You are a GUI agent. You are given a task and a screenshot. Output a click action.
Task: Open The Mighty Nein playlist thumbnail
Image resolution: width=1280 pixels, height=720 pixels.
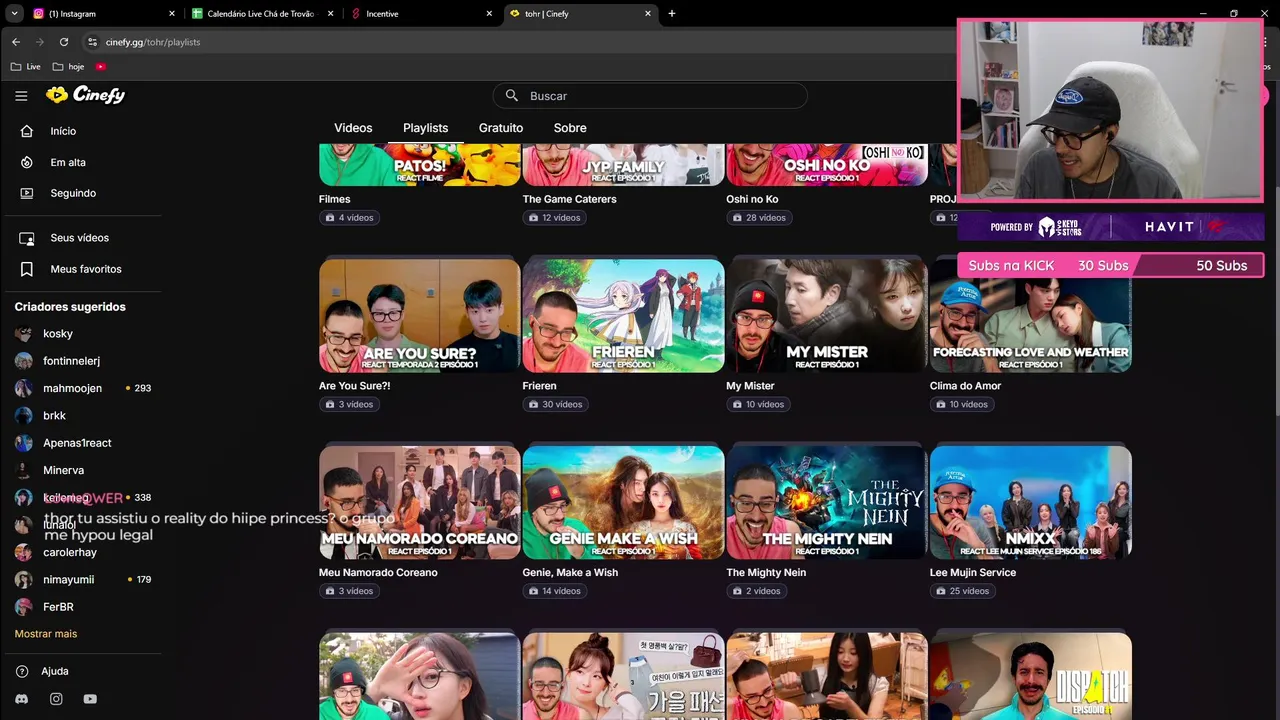[x=827, y=503]
